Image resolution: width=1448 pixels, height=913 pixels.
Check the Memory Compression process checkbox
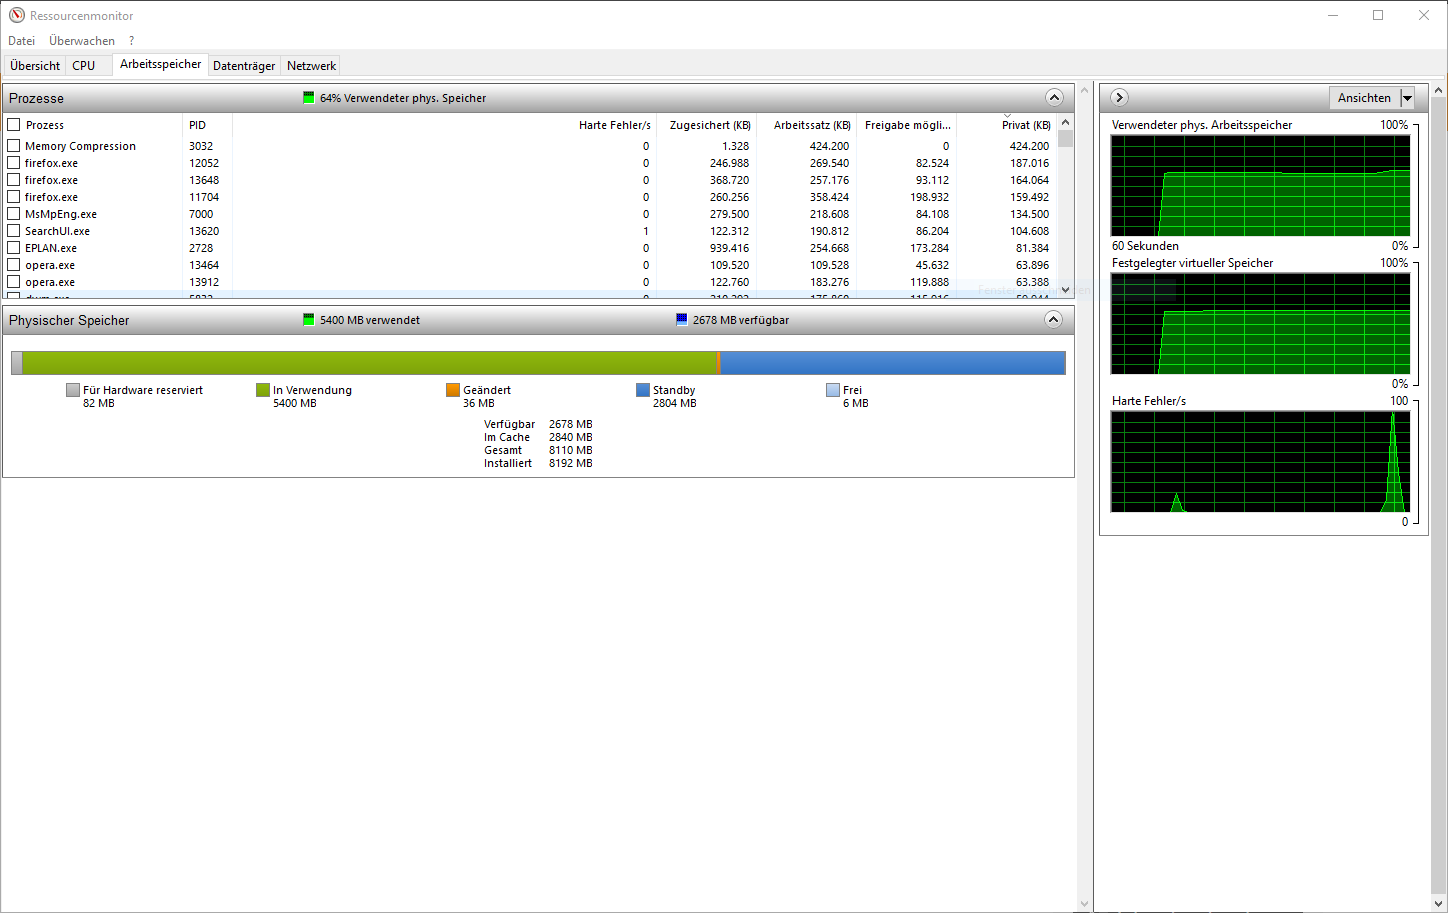coord(14,146)
